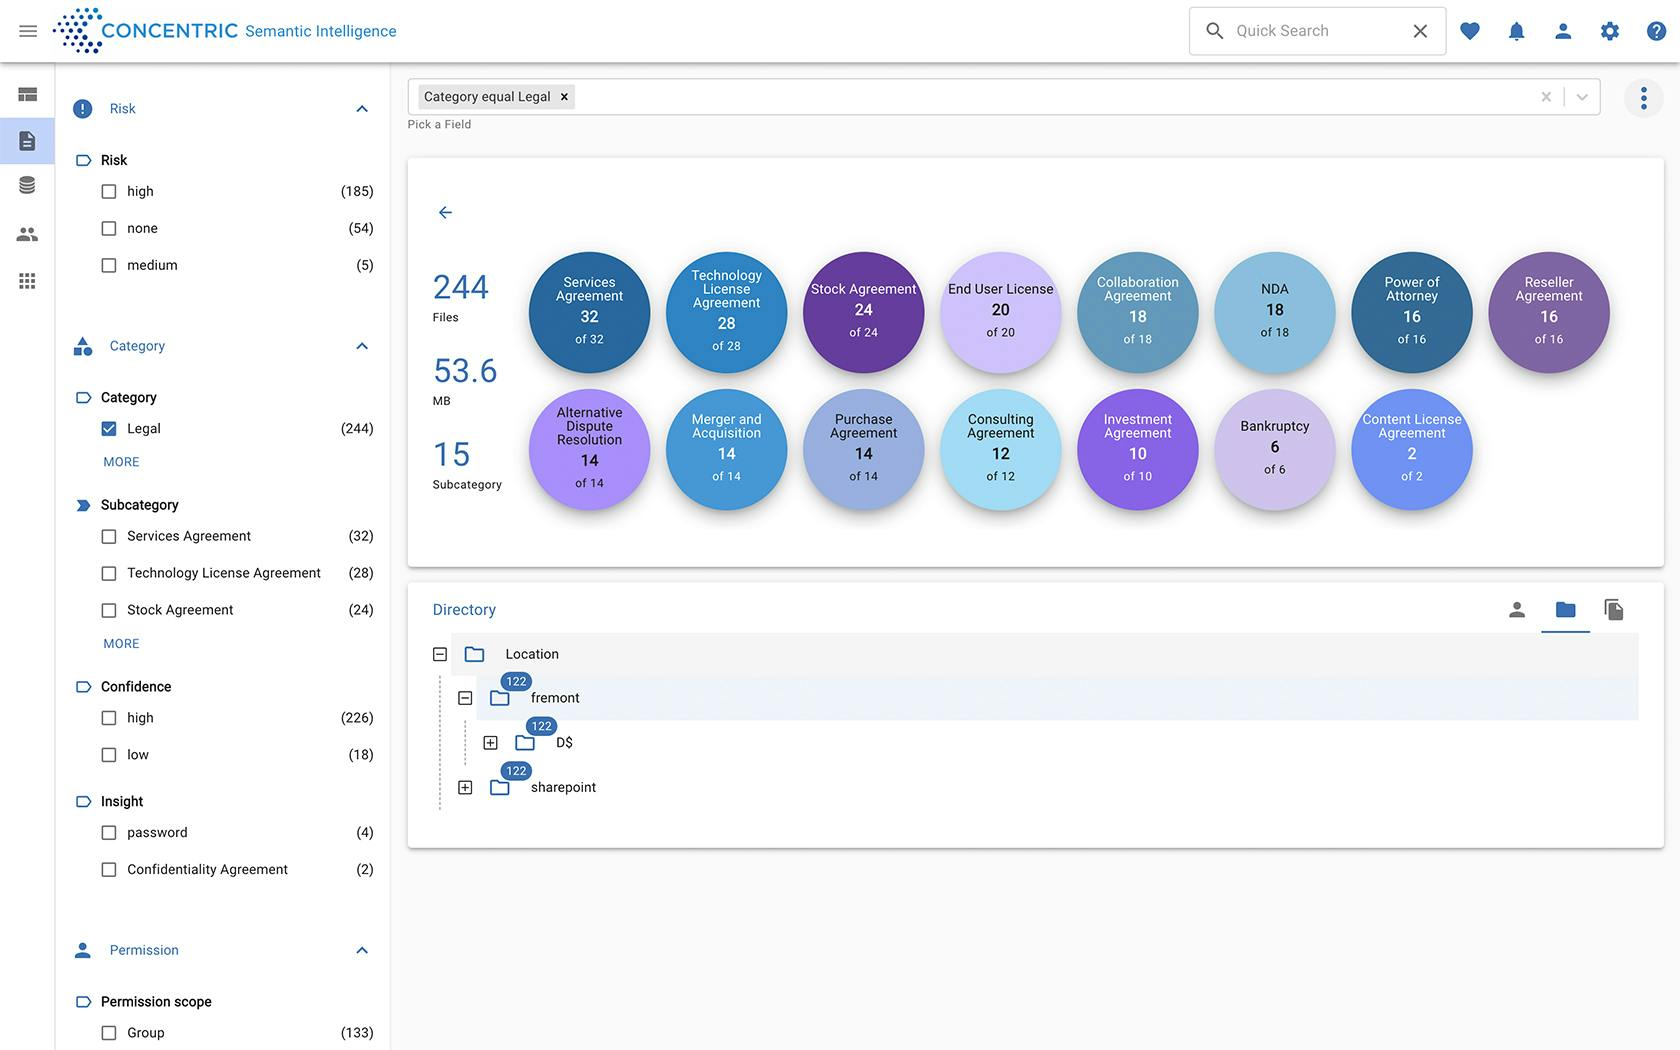Screen dimensions: 1680x1050
Task: Select the Stock Agreement bubble
Action: [863, 312]
